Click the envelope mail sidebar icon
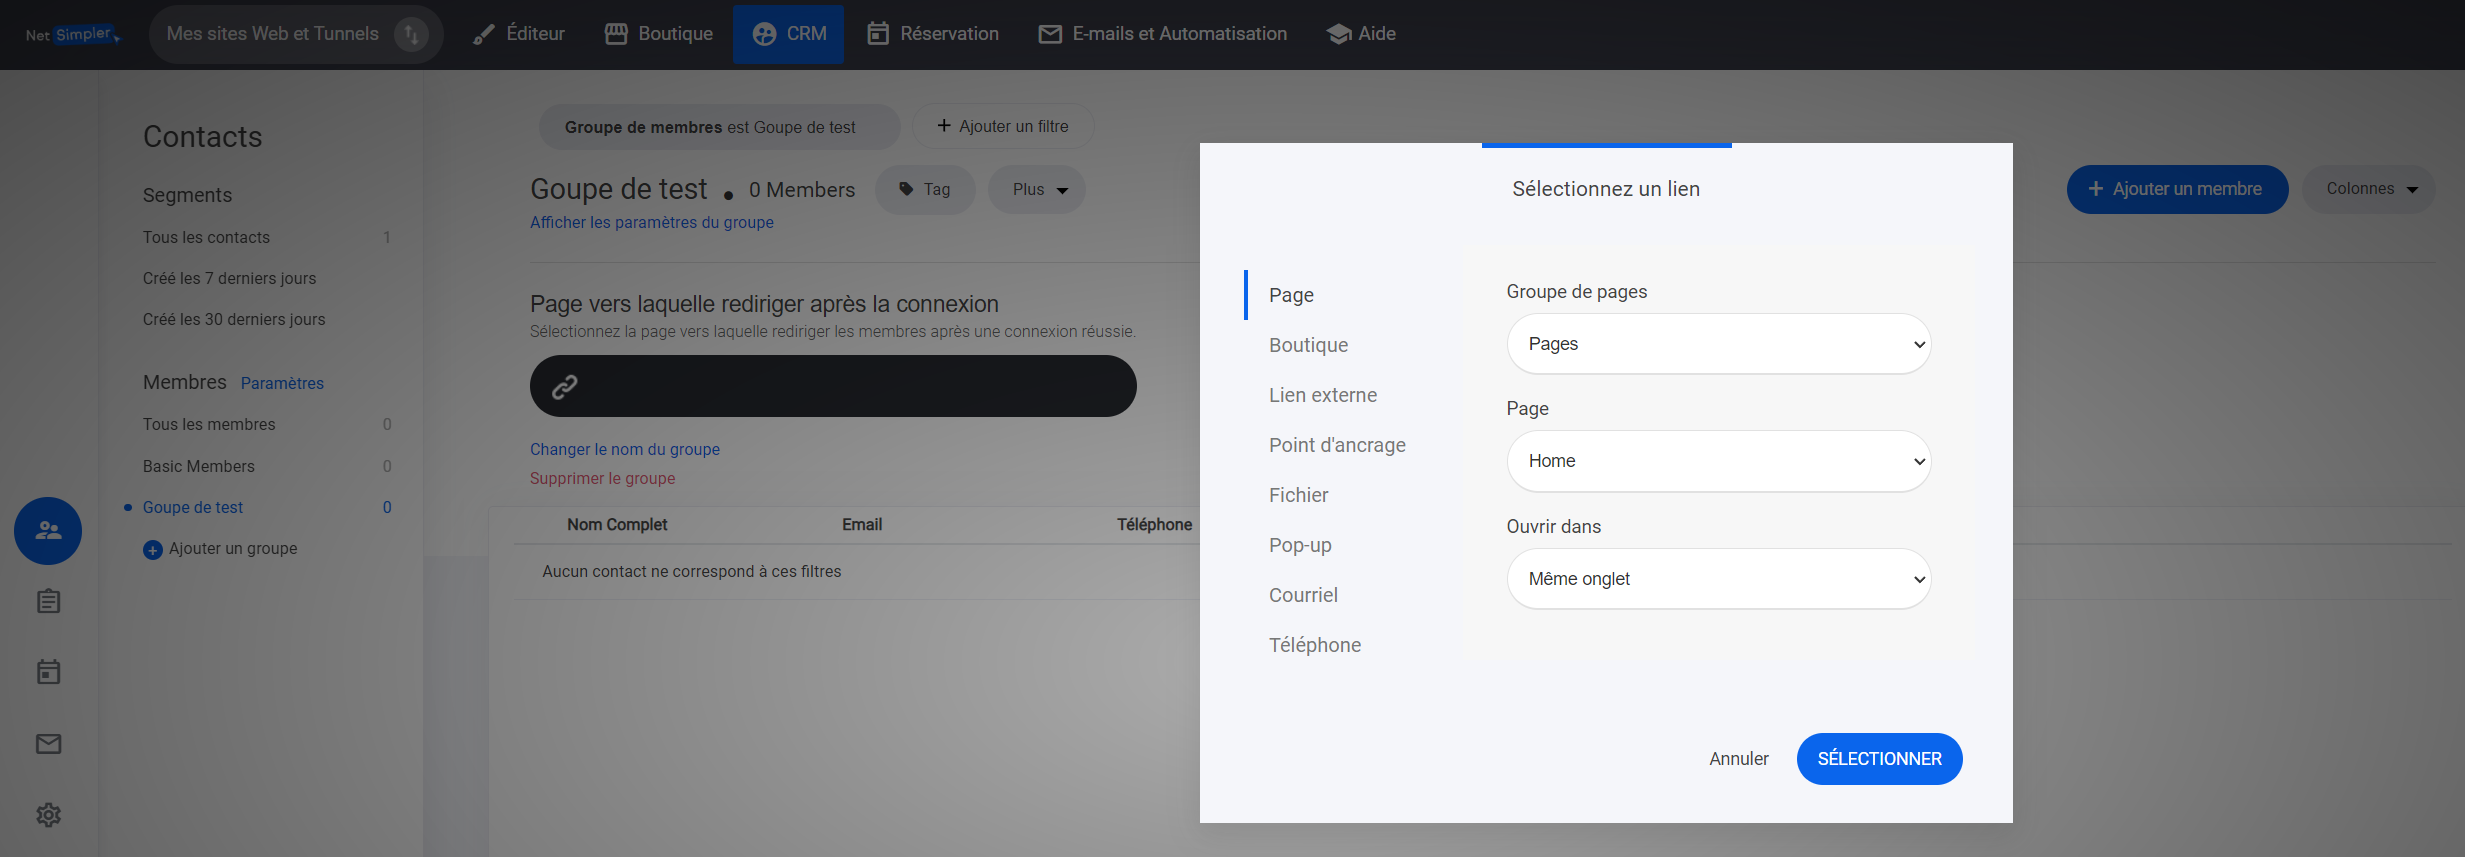This screenshot has width=2465, height=857. click(x=48, y=744)
